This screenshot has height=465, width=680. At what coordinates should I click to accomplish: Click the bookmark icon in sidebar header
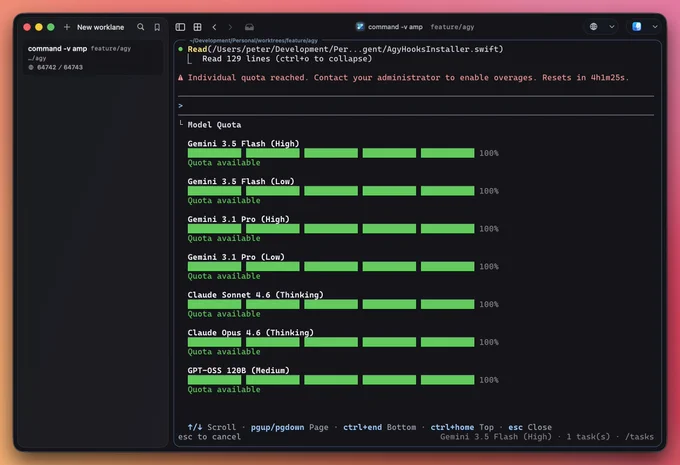pyautogui.click(x=157, y=27)
